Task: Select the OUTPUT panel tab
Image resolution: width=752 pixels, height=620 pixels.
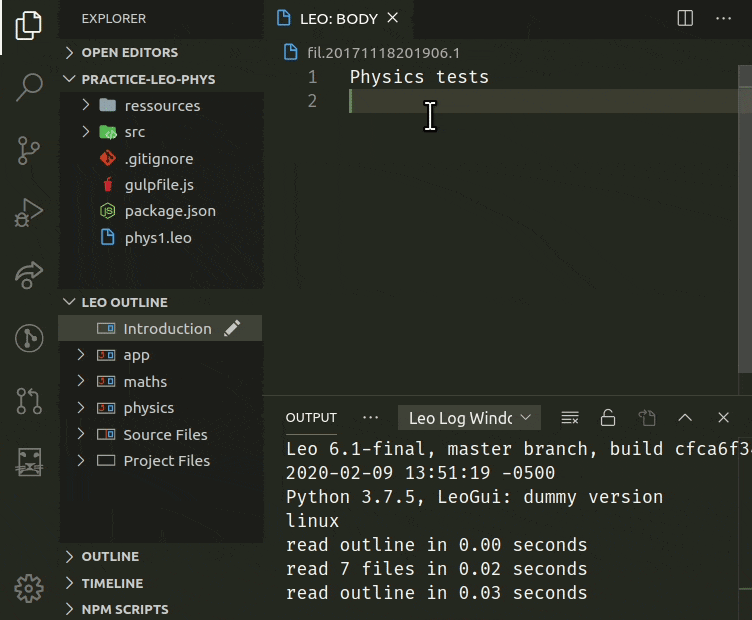Action: click(x=311, y=418)
